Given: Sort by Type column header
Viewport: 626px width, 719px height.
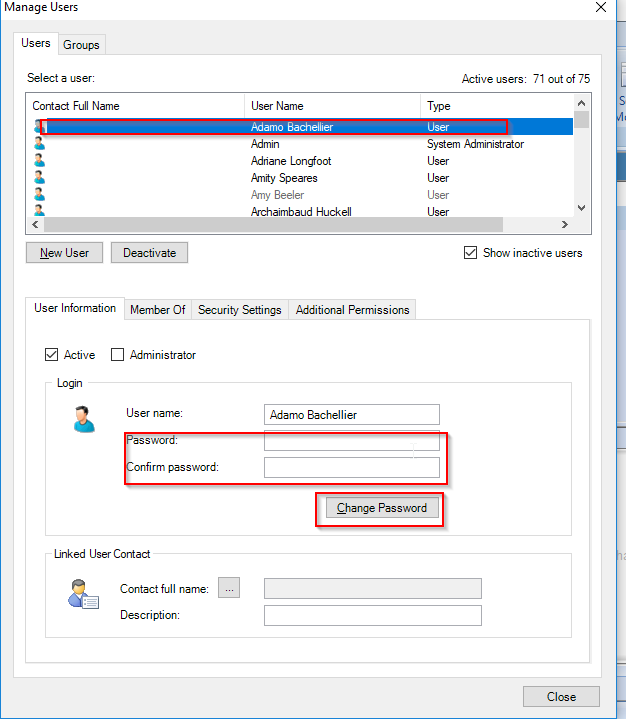Looking at the screenshot, I should [497, 106].
